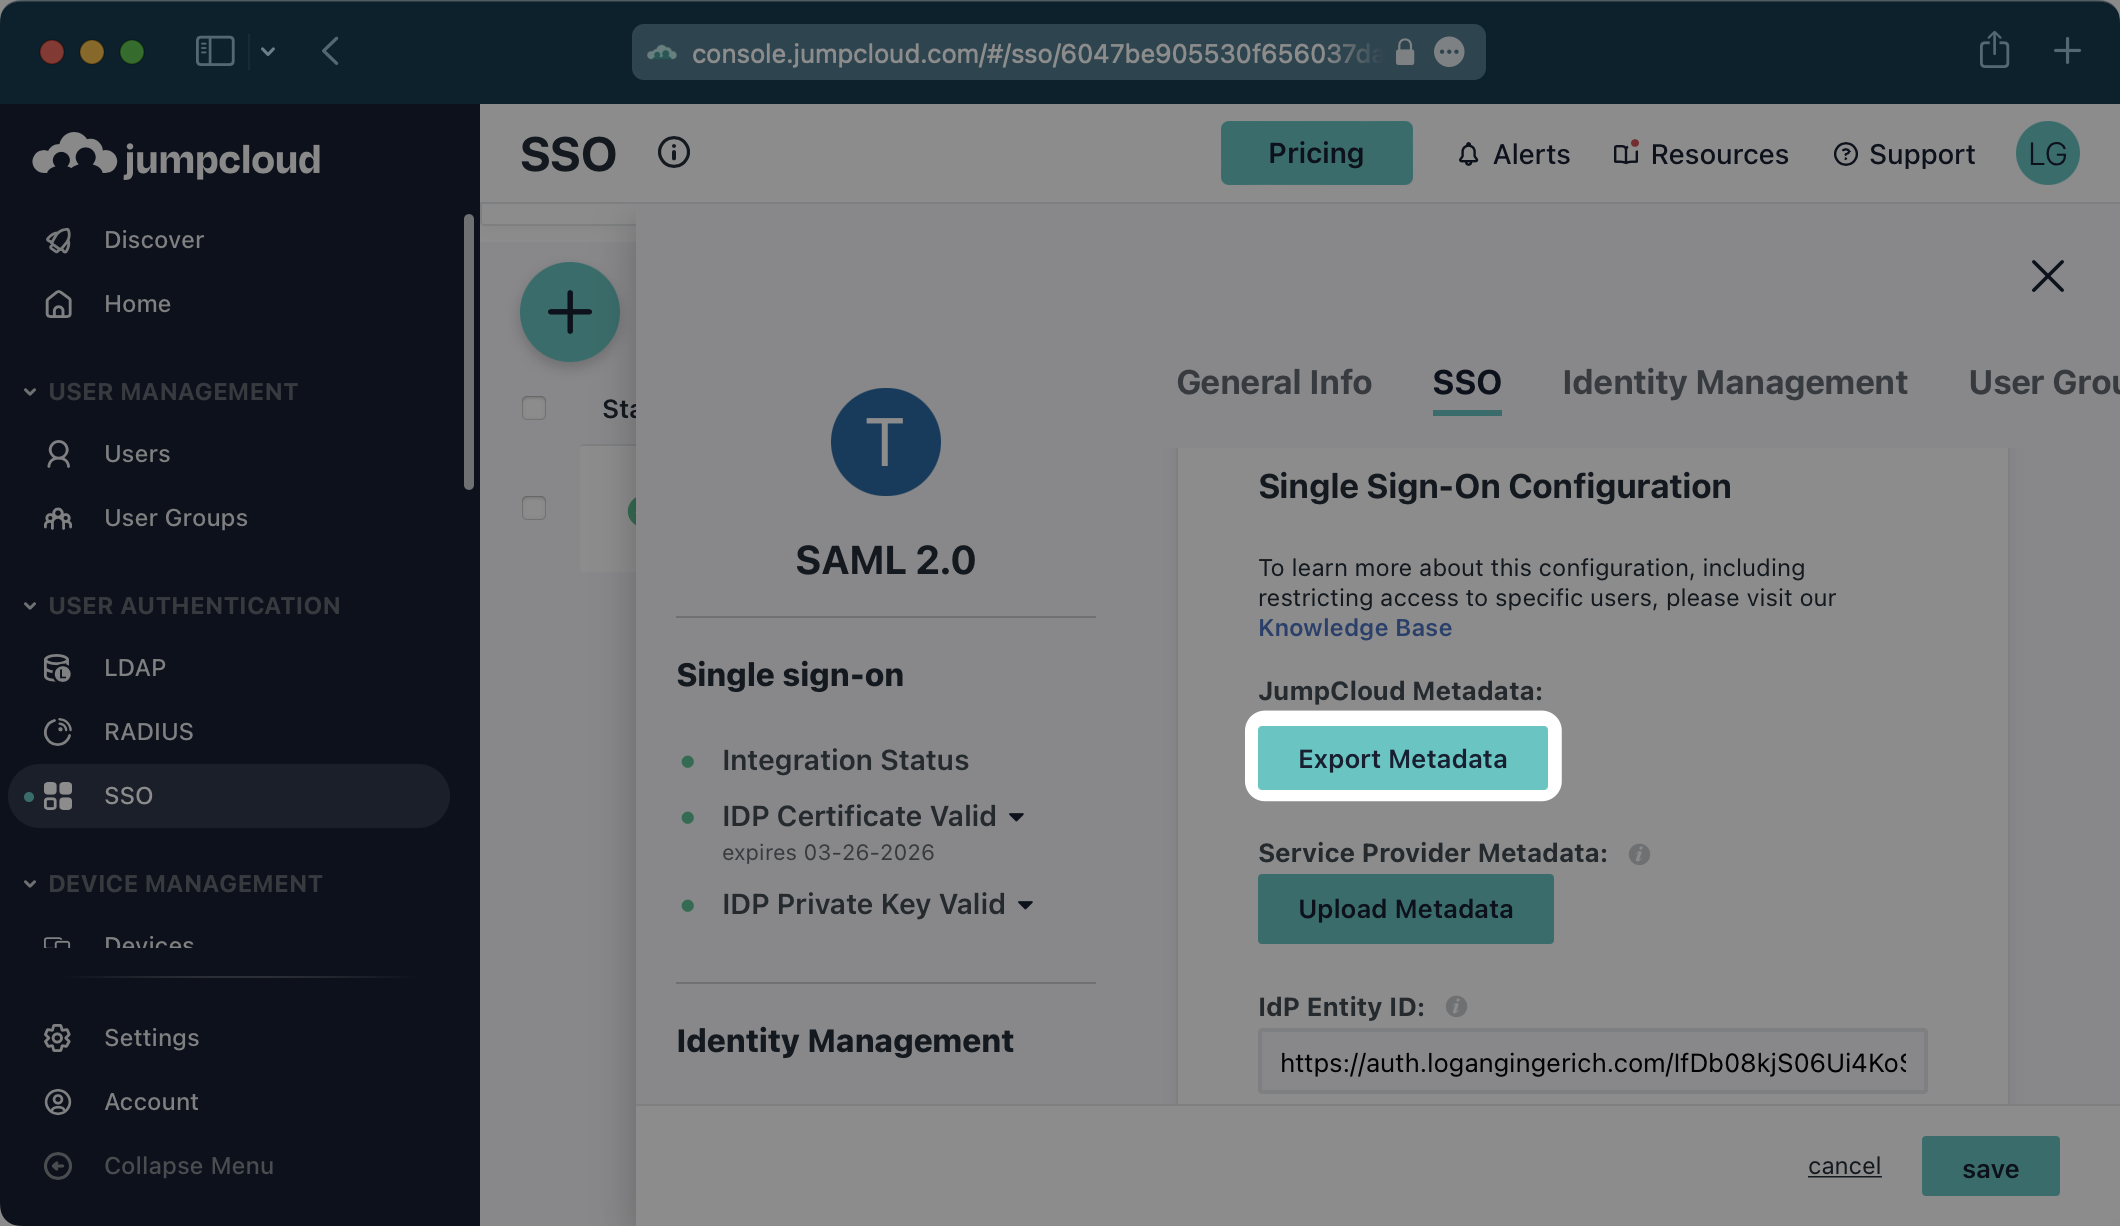This screenshot has height=1226, width=2120.
Task: Open the Knowledge Base link
Action: [x=1354, y=627]
